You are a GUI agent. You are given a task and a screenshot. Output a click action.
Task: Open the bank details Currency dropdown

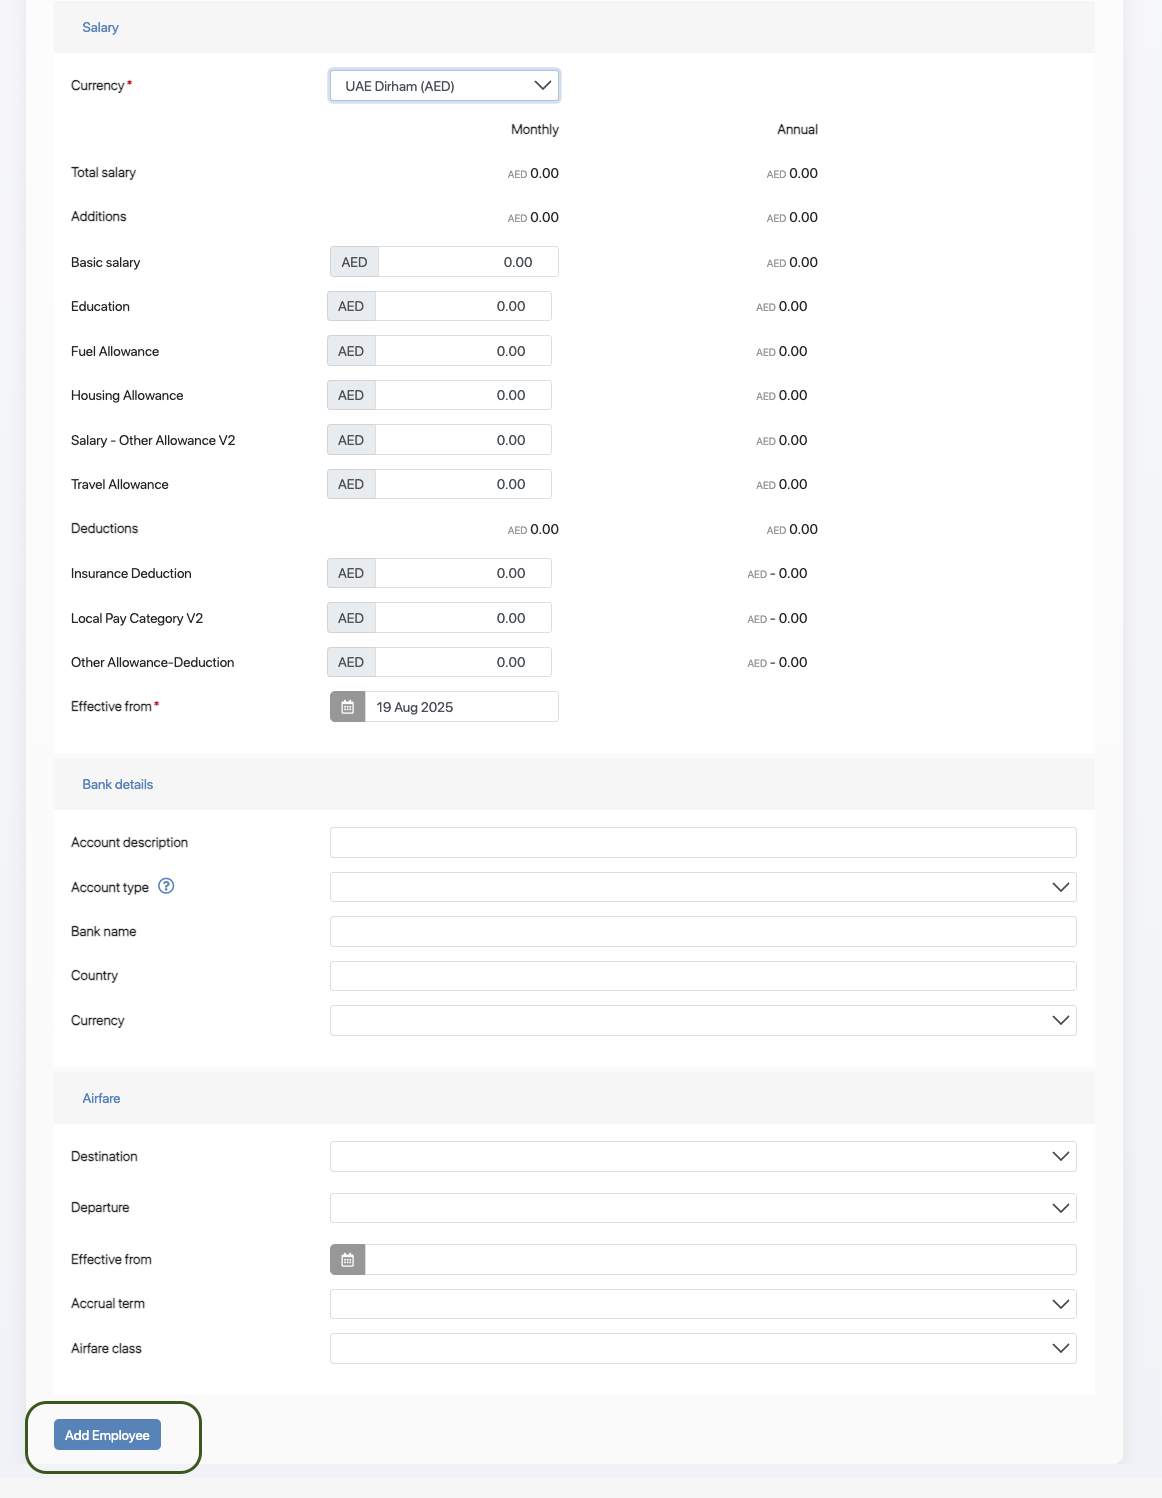pyautogui.click(x=702, y=1021)
